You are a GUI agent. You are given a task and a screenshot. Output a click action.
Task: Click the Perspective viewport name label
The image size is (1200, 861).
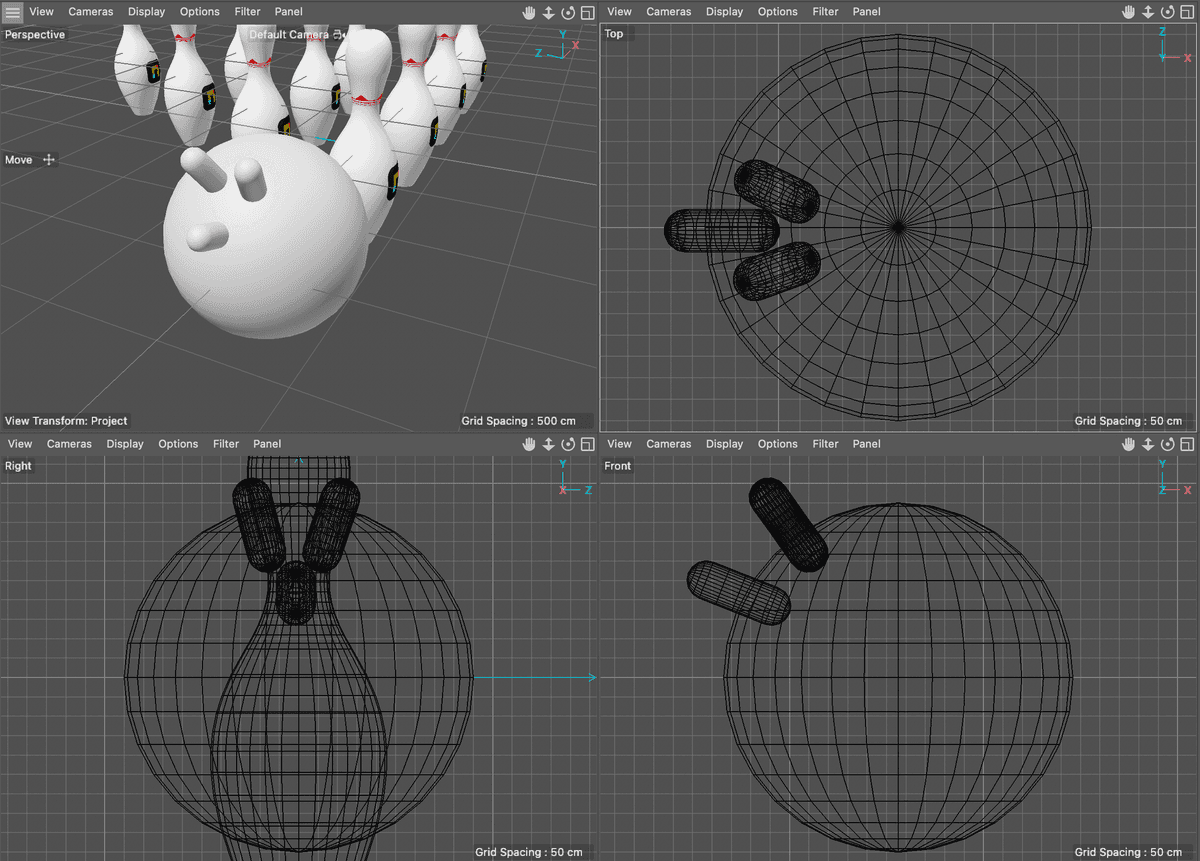pos(35,35)
